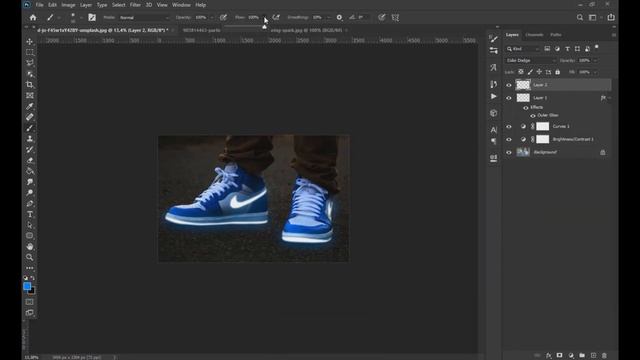Switch to the Channels tab
This screenshot has height=360, width=640.
(x=534, y=35)
